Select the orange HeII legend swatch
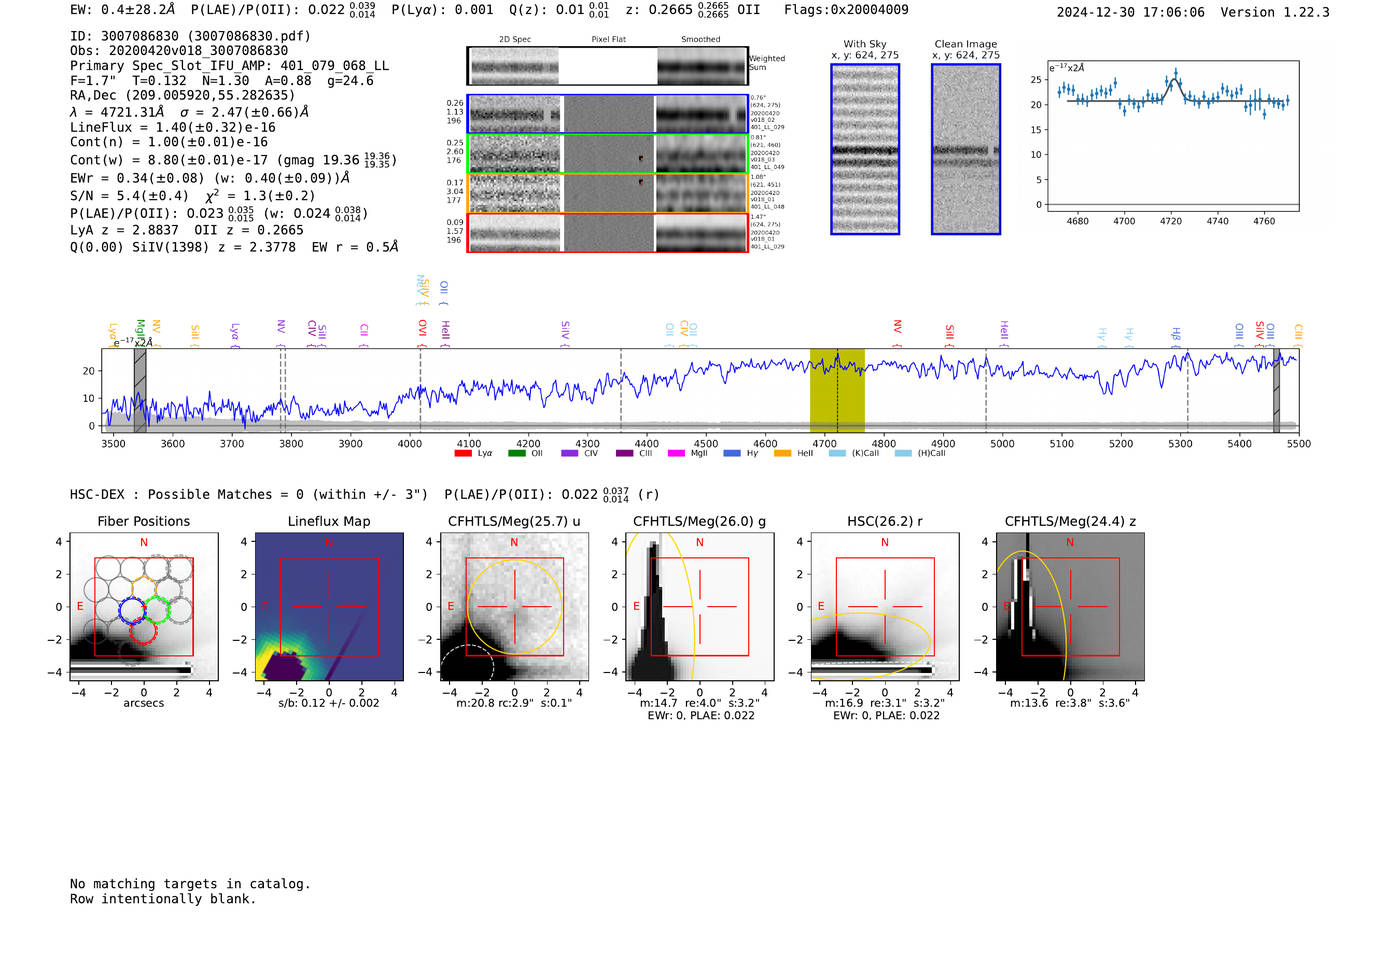 click(x=783, y=453)
